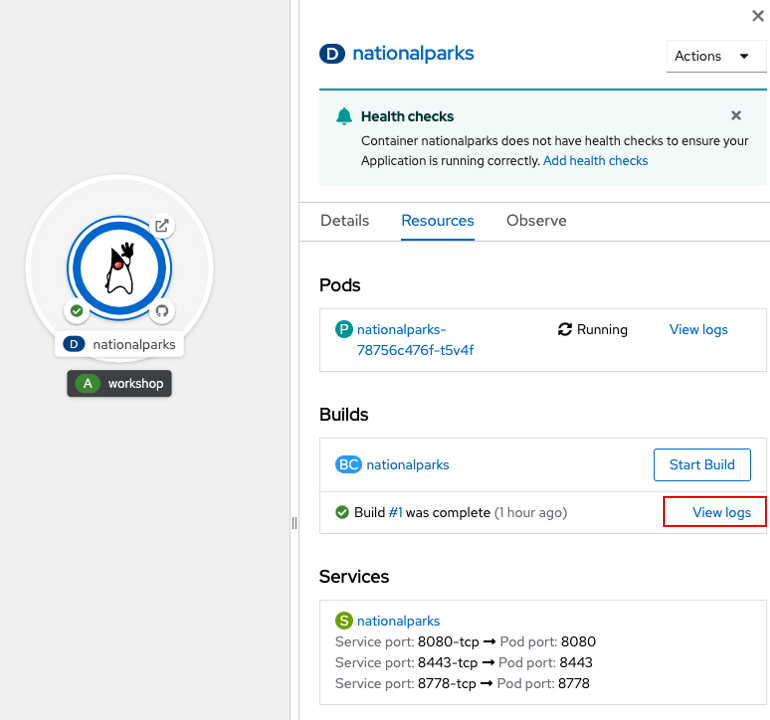The width and height of the screenshot is (770, 720).
Task: Click the side panel resize handle
Action: (x=294, y=523)
